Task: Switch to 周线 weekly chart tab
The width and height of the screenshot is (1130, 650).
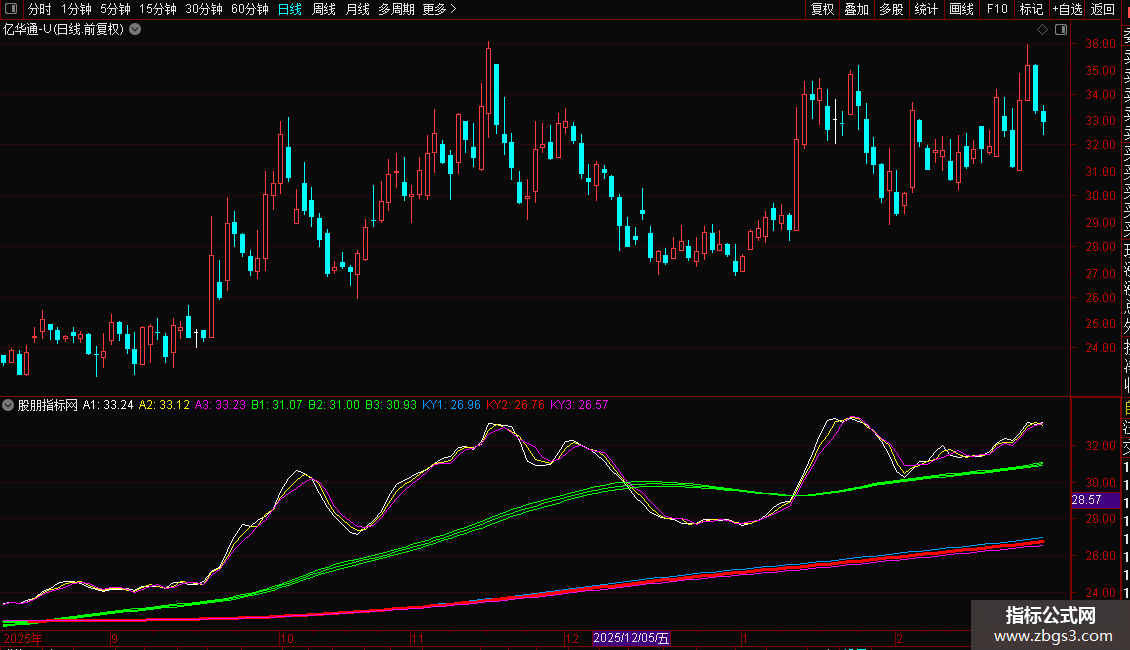Action: click(x=324, y=9)
